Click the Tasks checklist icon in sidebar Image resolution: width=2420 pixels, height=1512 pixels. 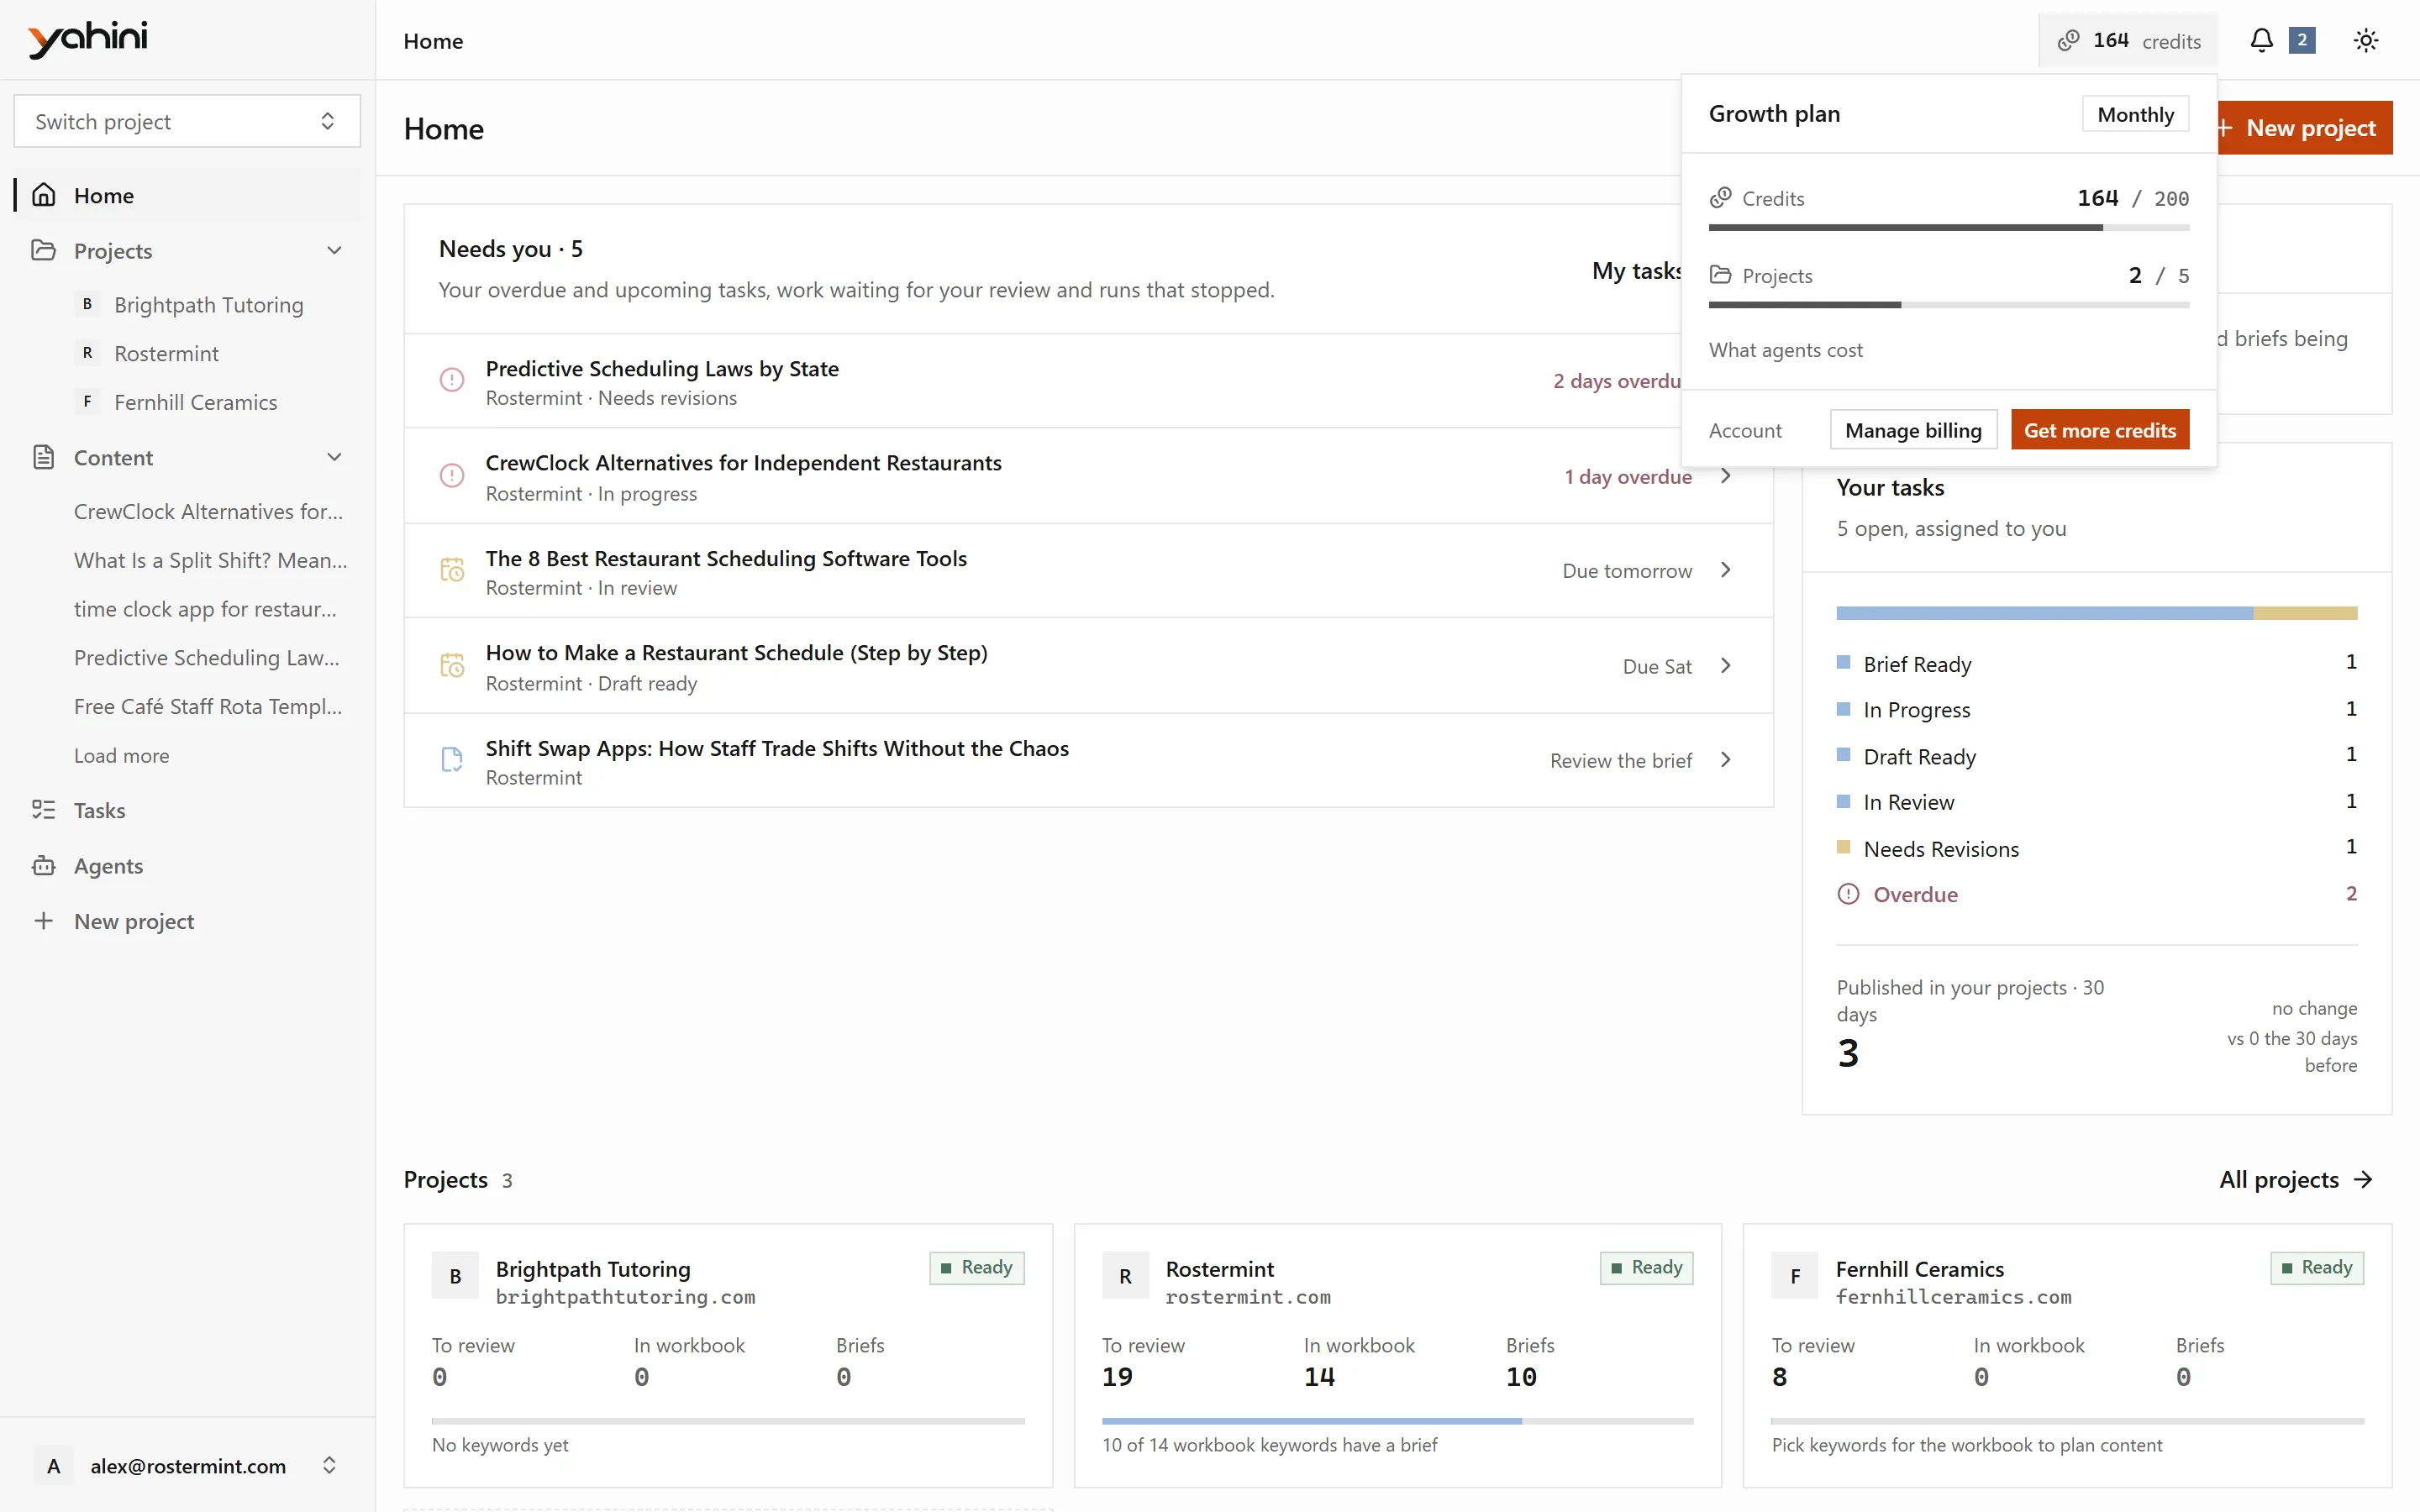pos(43,810)
